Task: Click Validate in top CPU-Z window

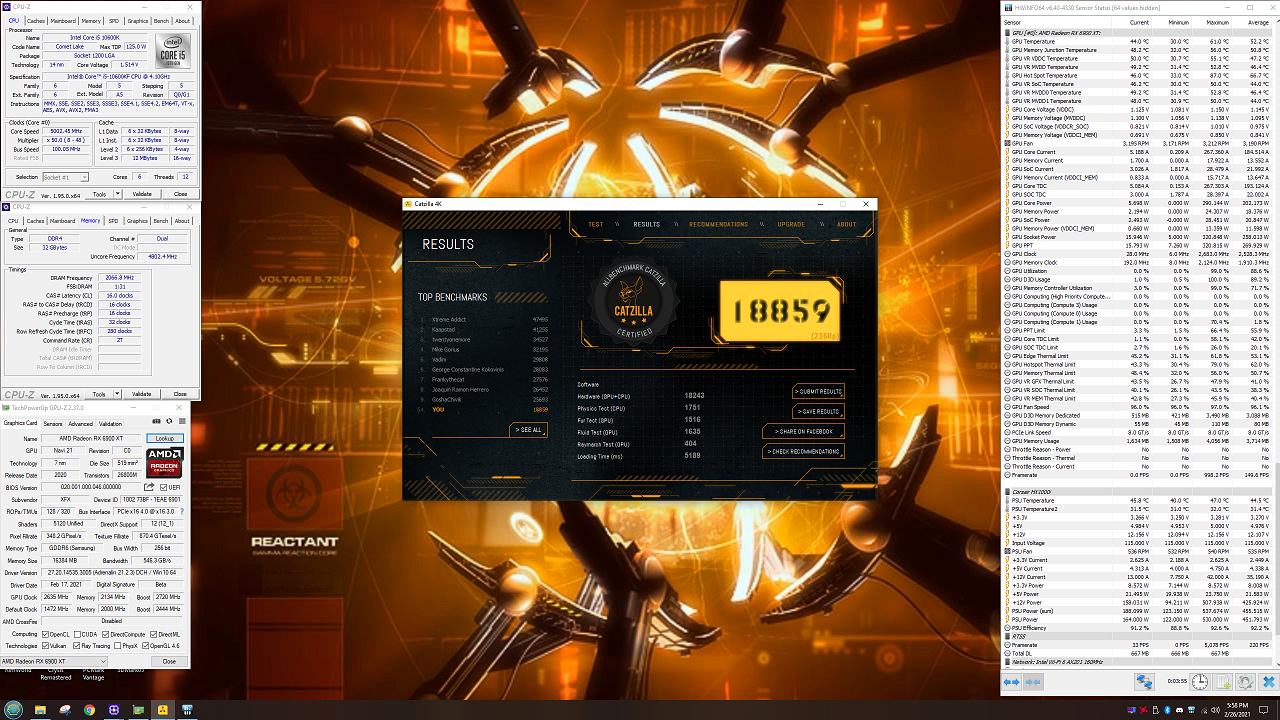Action: 143,194
